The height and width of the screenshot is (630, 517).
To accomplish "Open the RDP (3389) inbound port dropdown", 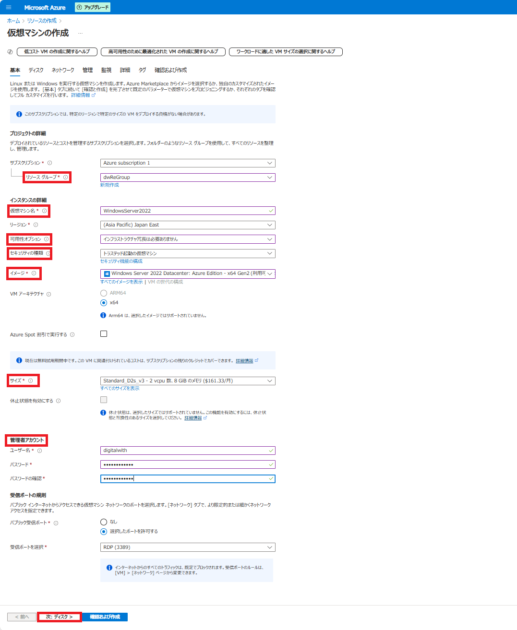I will click(x=188, y=547).
